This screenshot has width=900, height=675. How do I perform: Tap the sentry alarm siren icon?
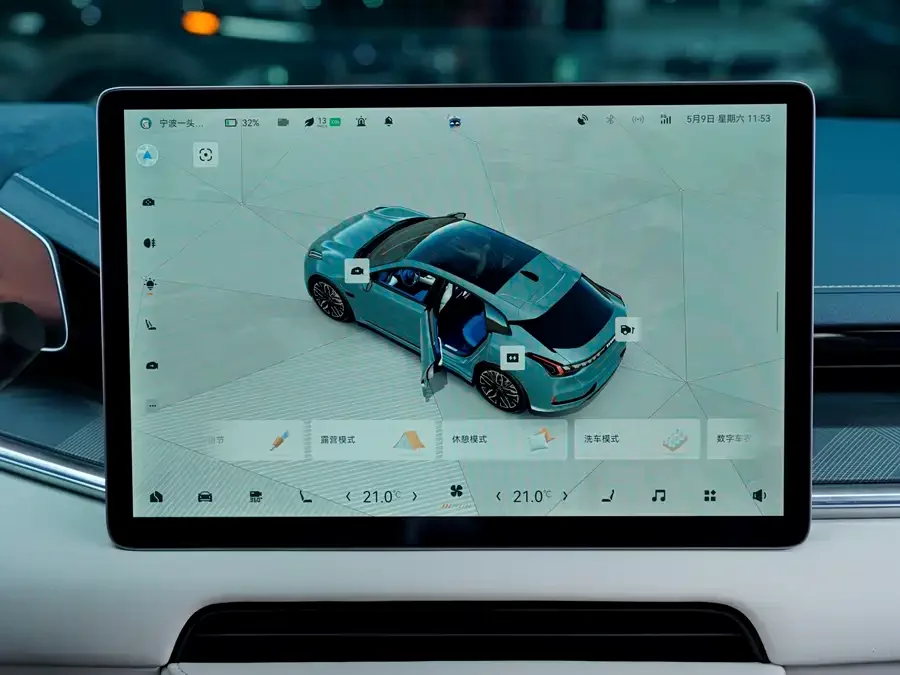[x=361, y=122]
